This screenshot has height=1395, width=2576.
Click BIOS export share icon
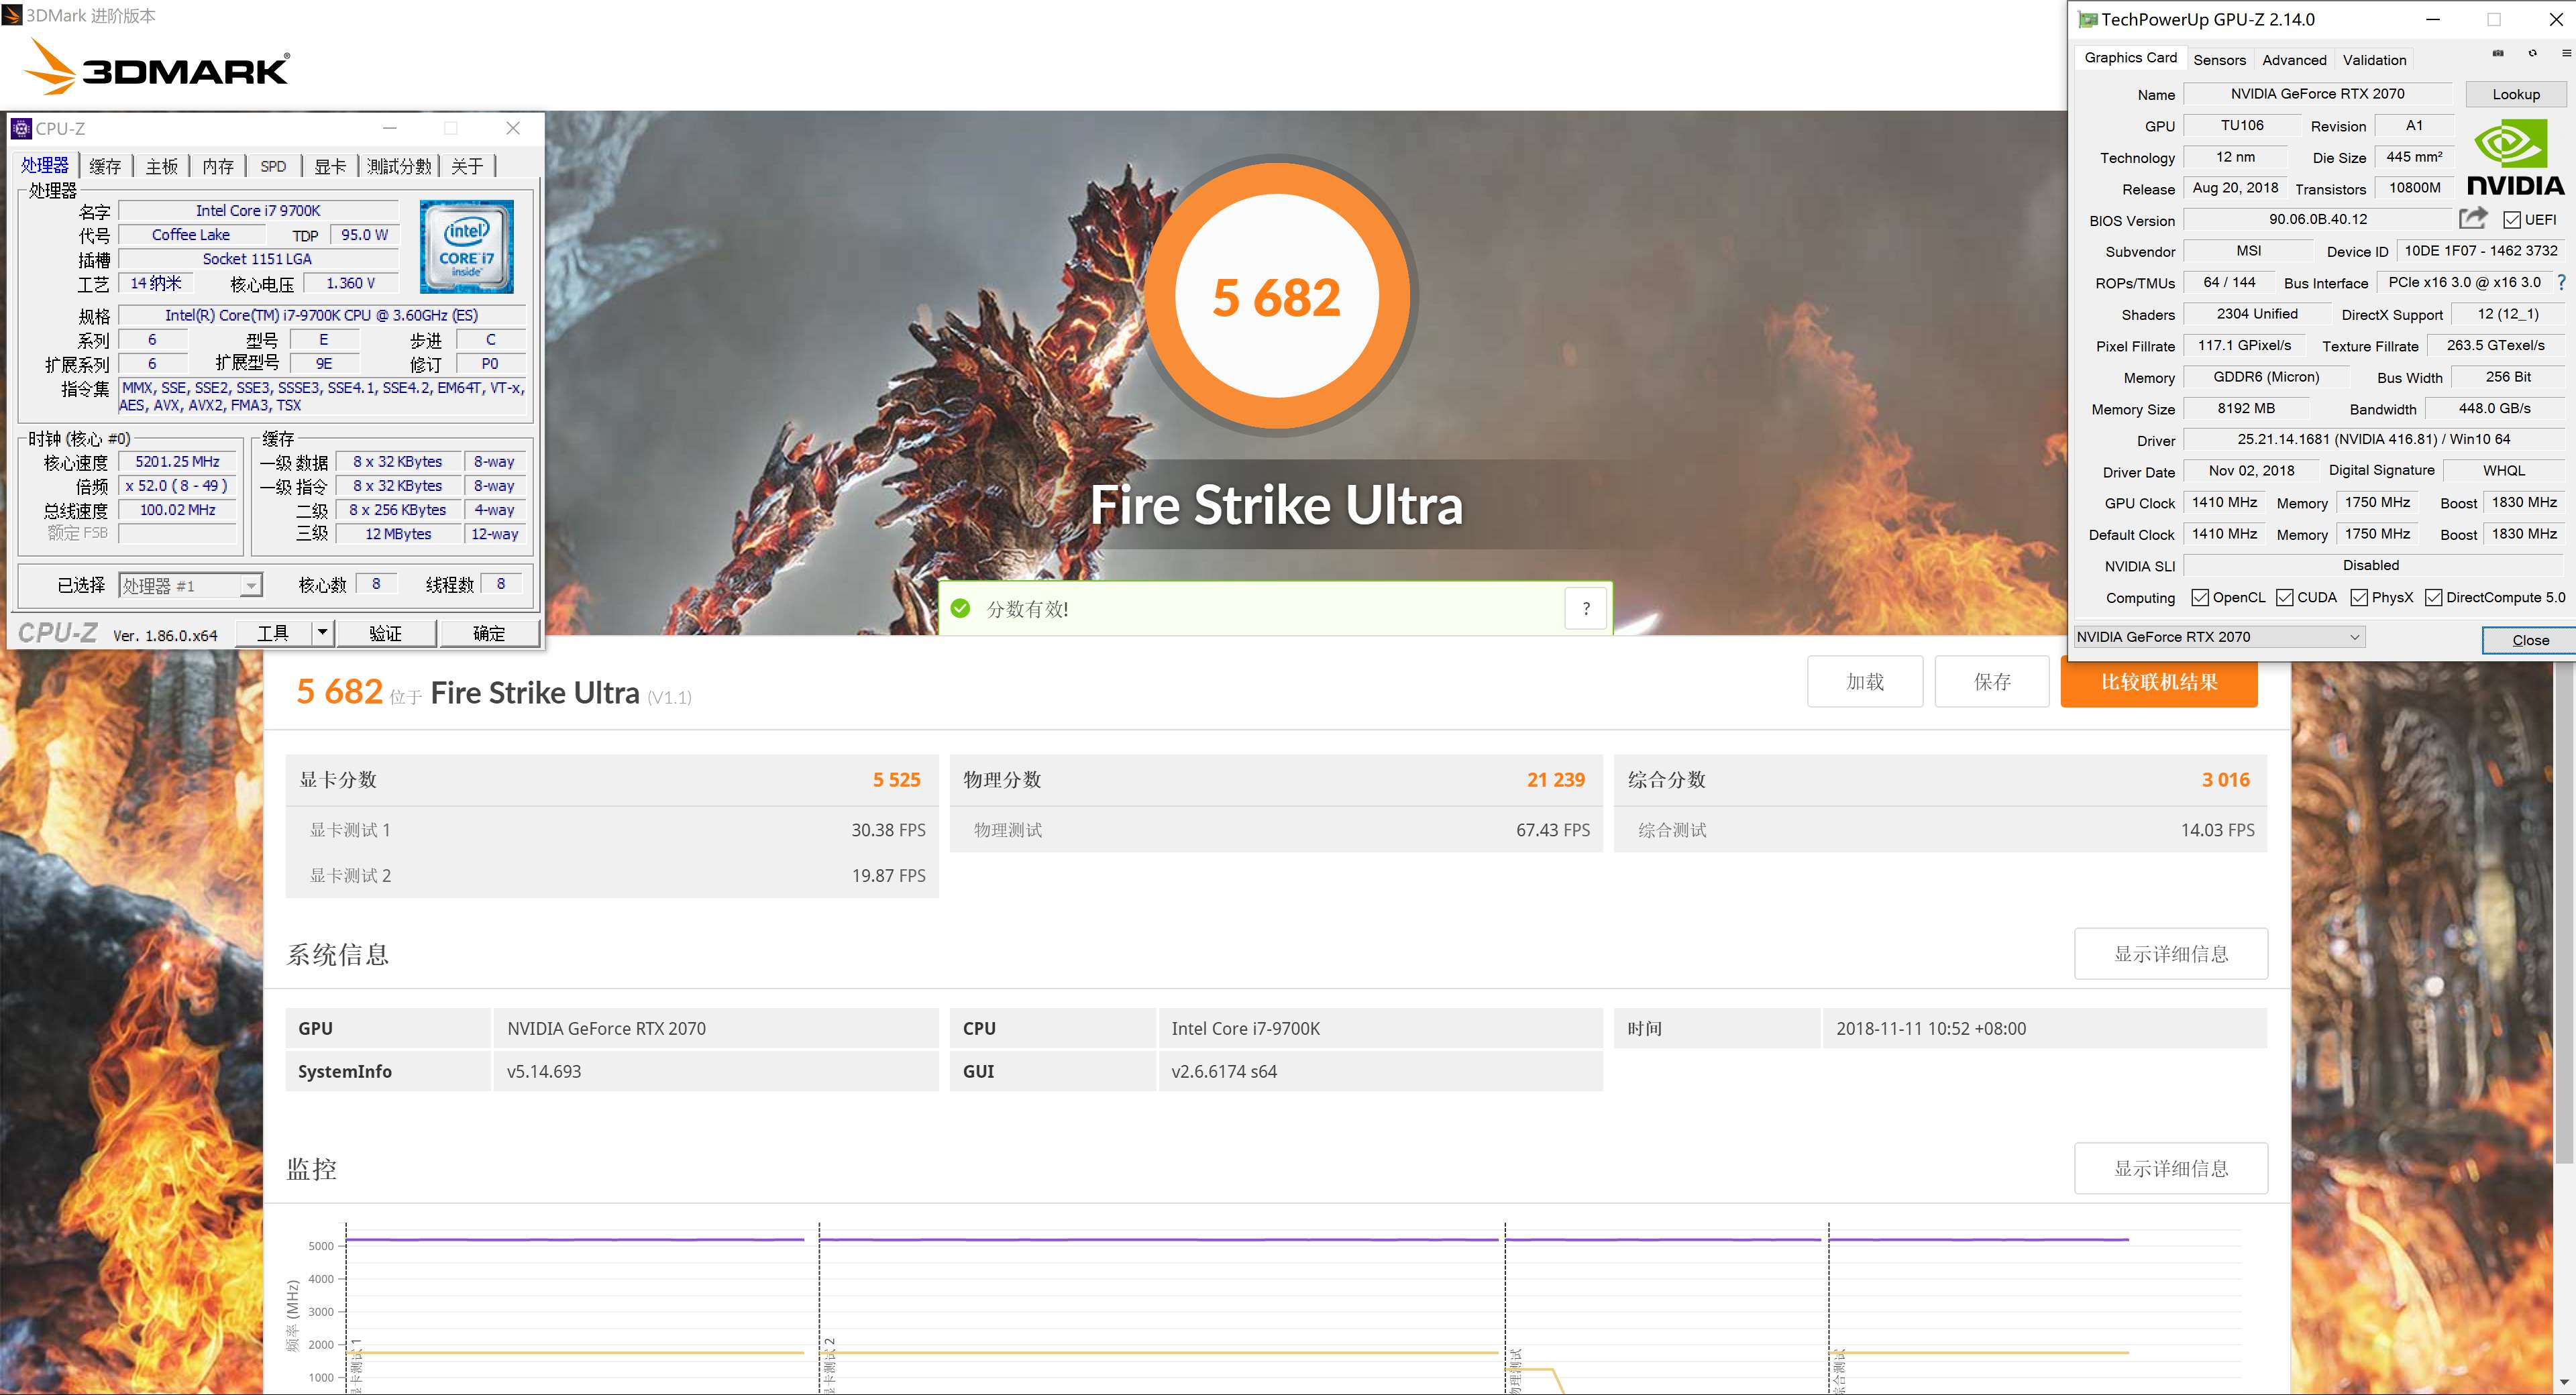[2473, 218]
